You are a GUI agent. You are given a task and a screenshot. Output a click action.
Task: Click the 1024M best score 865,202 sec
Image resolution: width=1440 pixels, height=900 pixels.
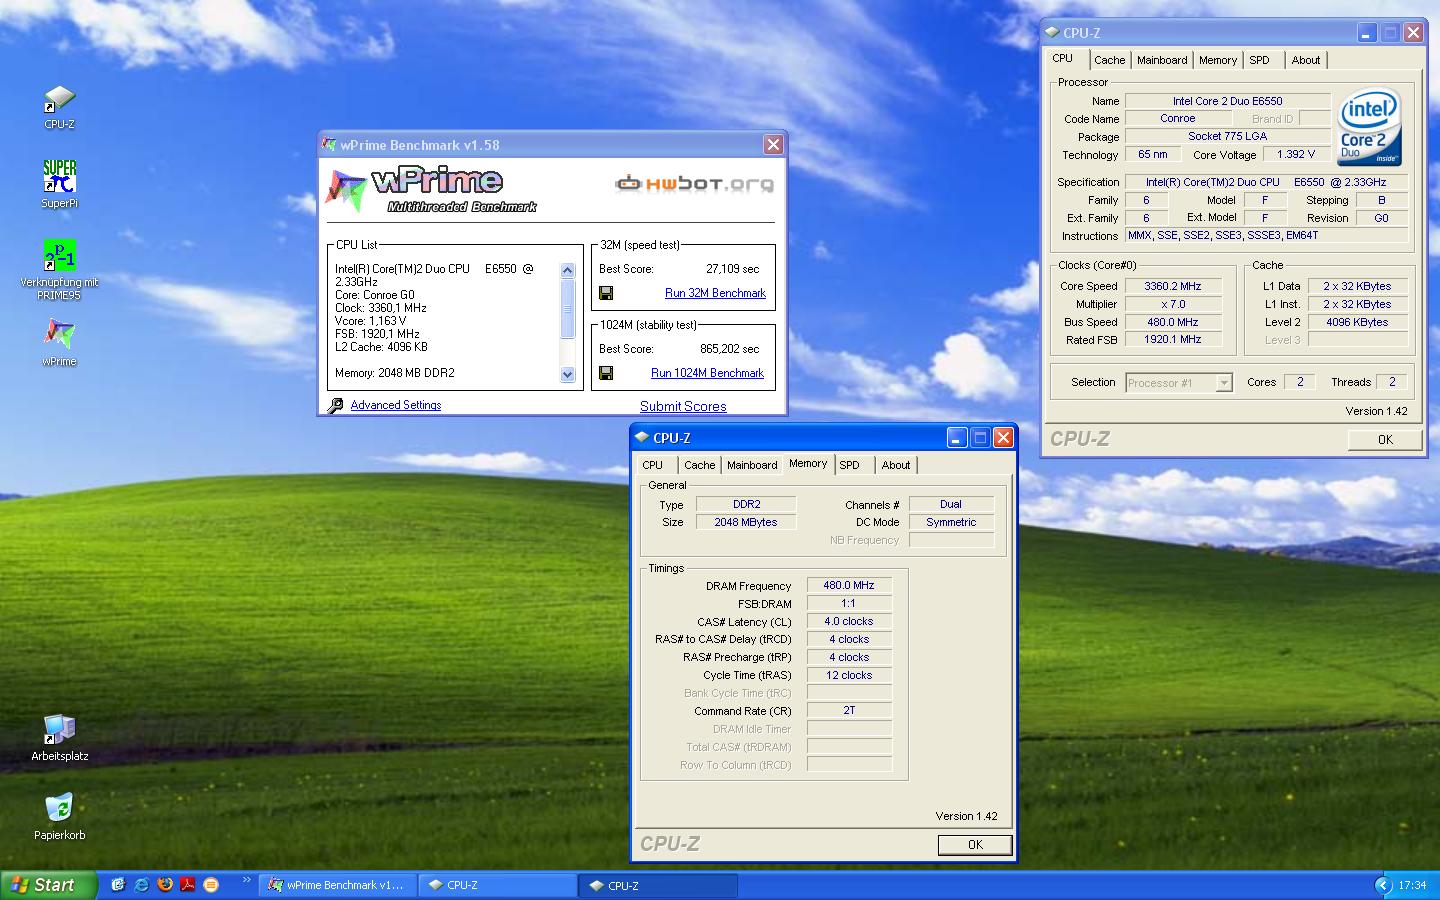pos(729,349)
